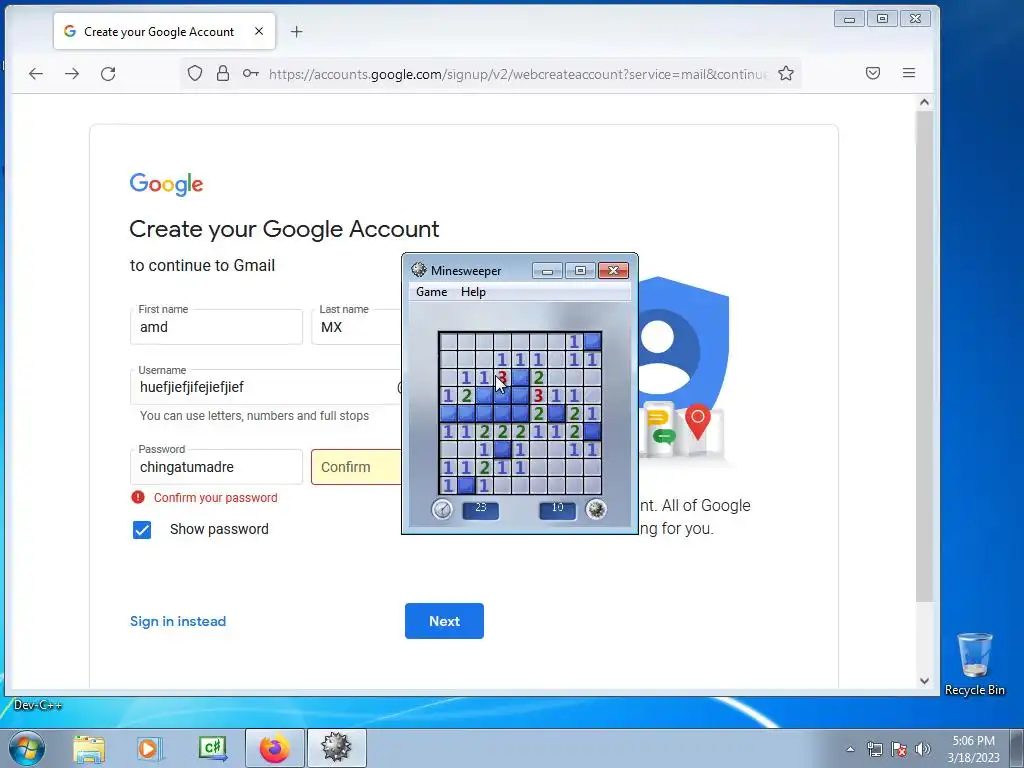1024x768 pixels.
Task: Reload the current Firefox page
Action: click(108, 74)
